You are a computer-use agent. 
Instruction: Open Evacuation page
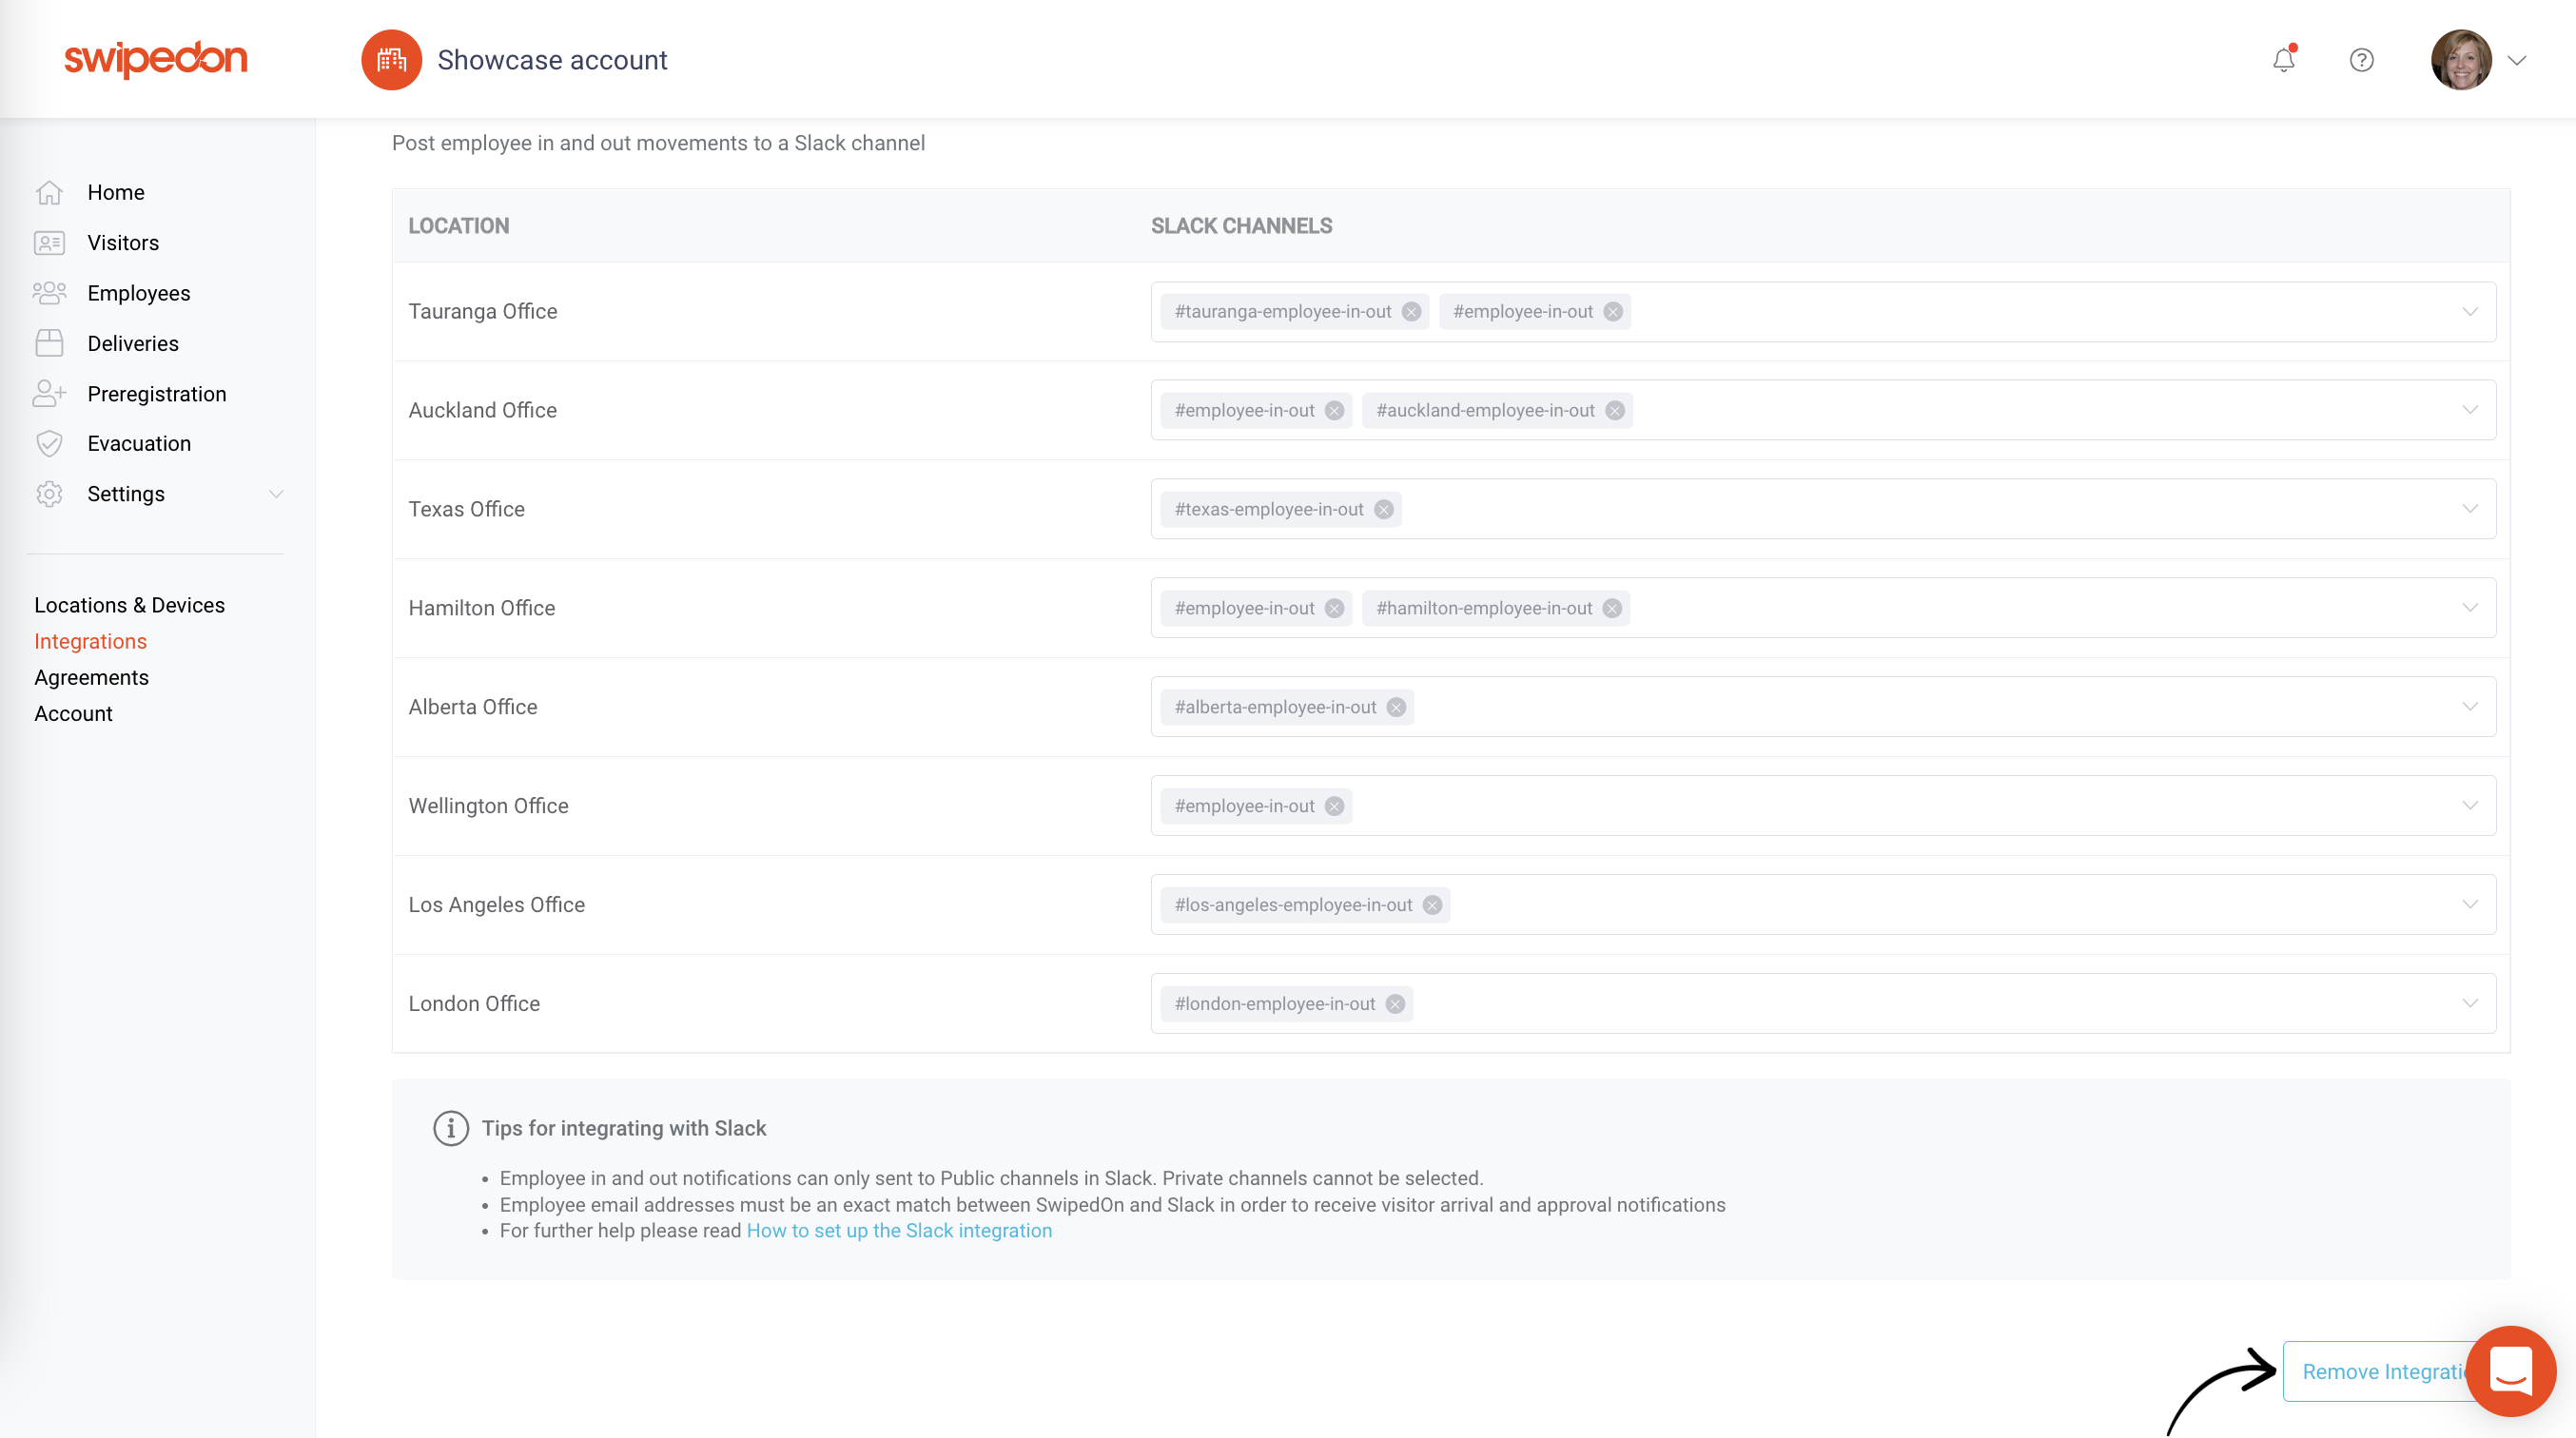[139, 443]
